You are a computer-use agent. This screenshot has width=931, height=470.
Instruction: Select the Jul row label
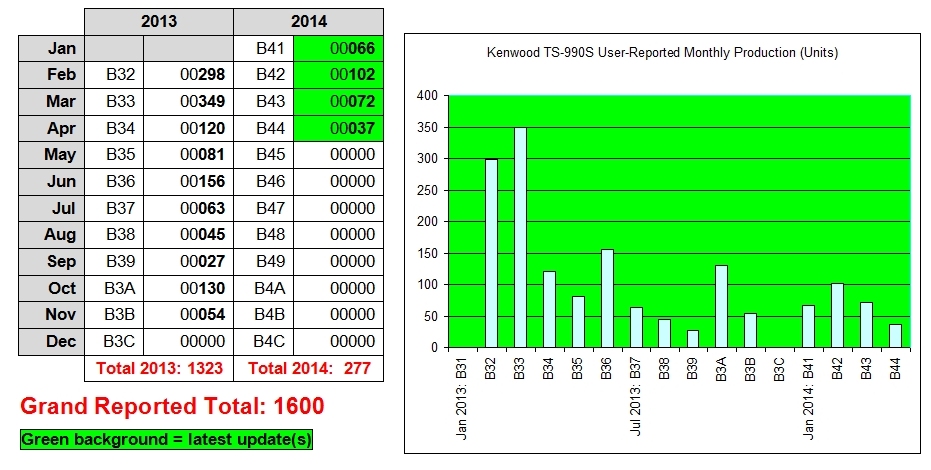coord(52,208)
